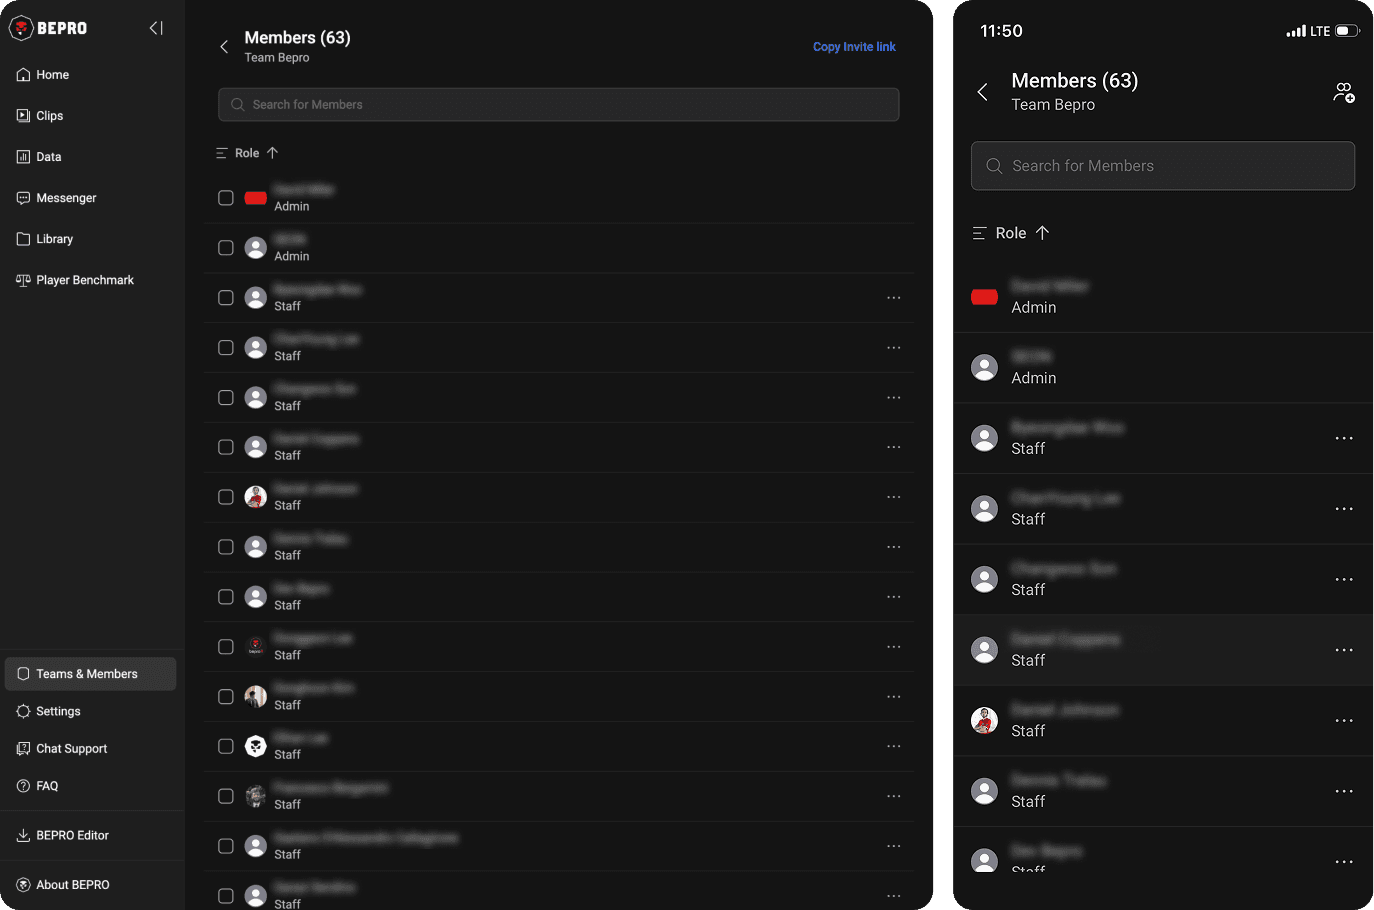This screenshot has height=910, width=1374.
Task: Click the red avatar in desktop Admin row
Action: click(x=256, y=198)
